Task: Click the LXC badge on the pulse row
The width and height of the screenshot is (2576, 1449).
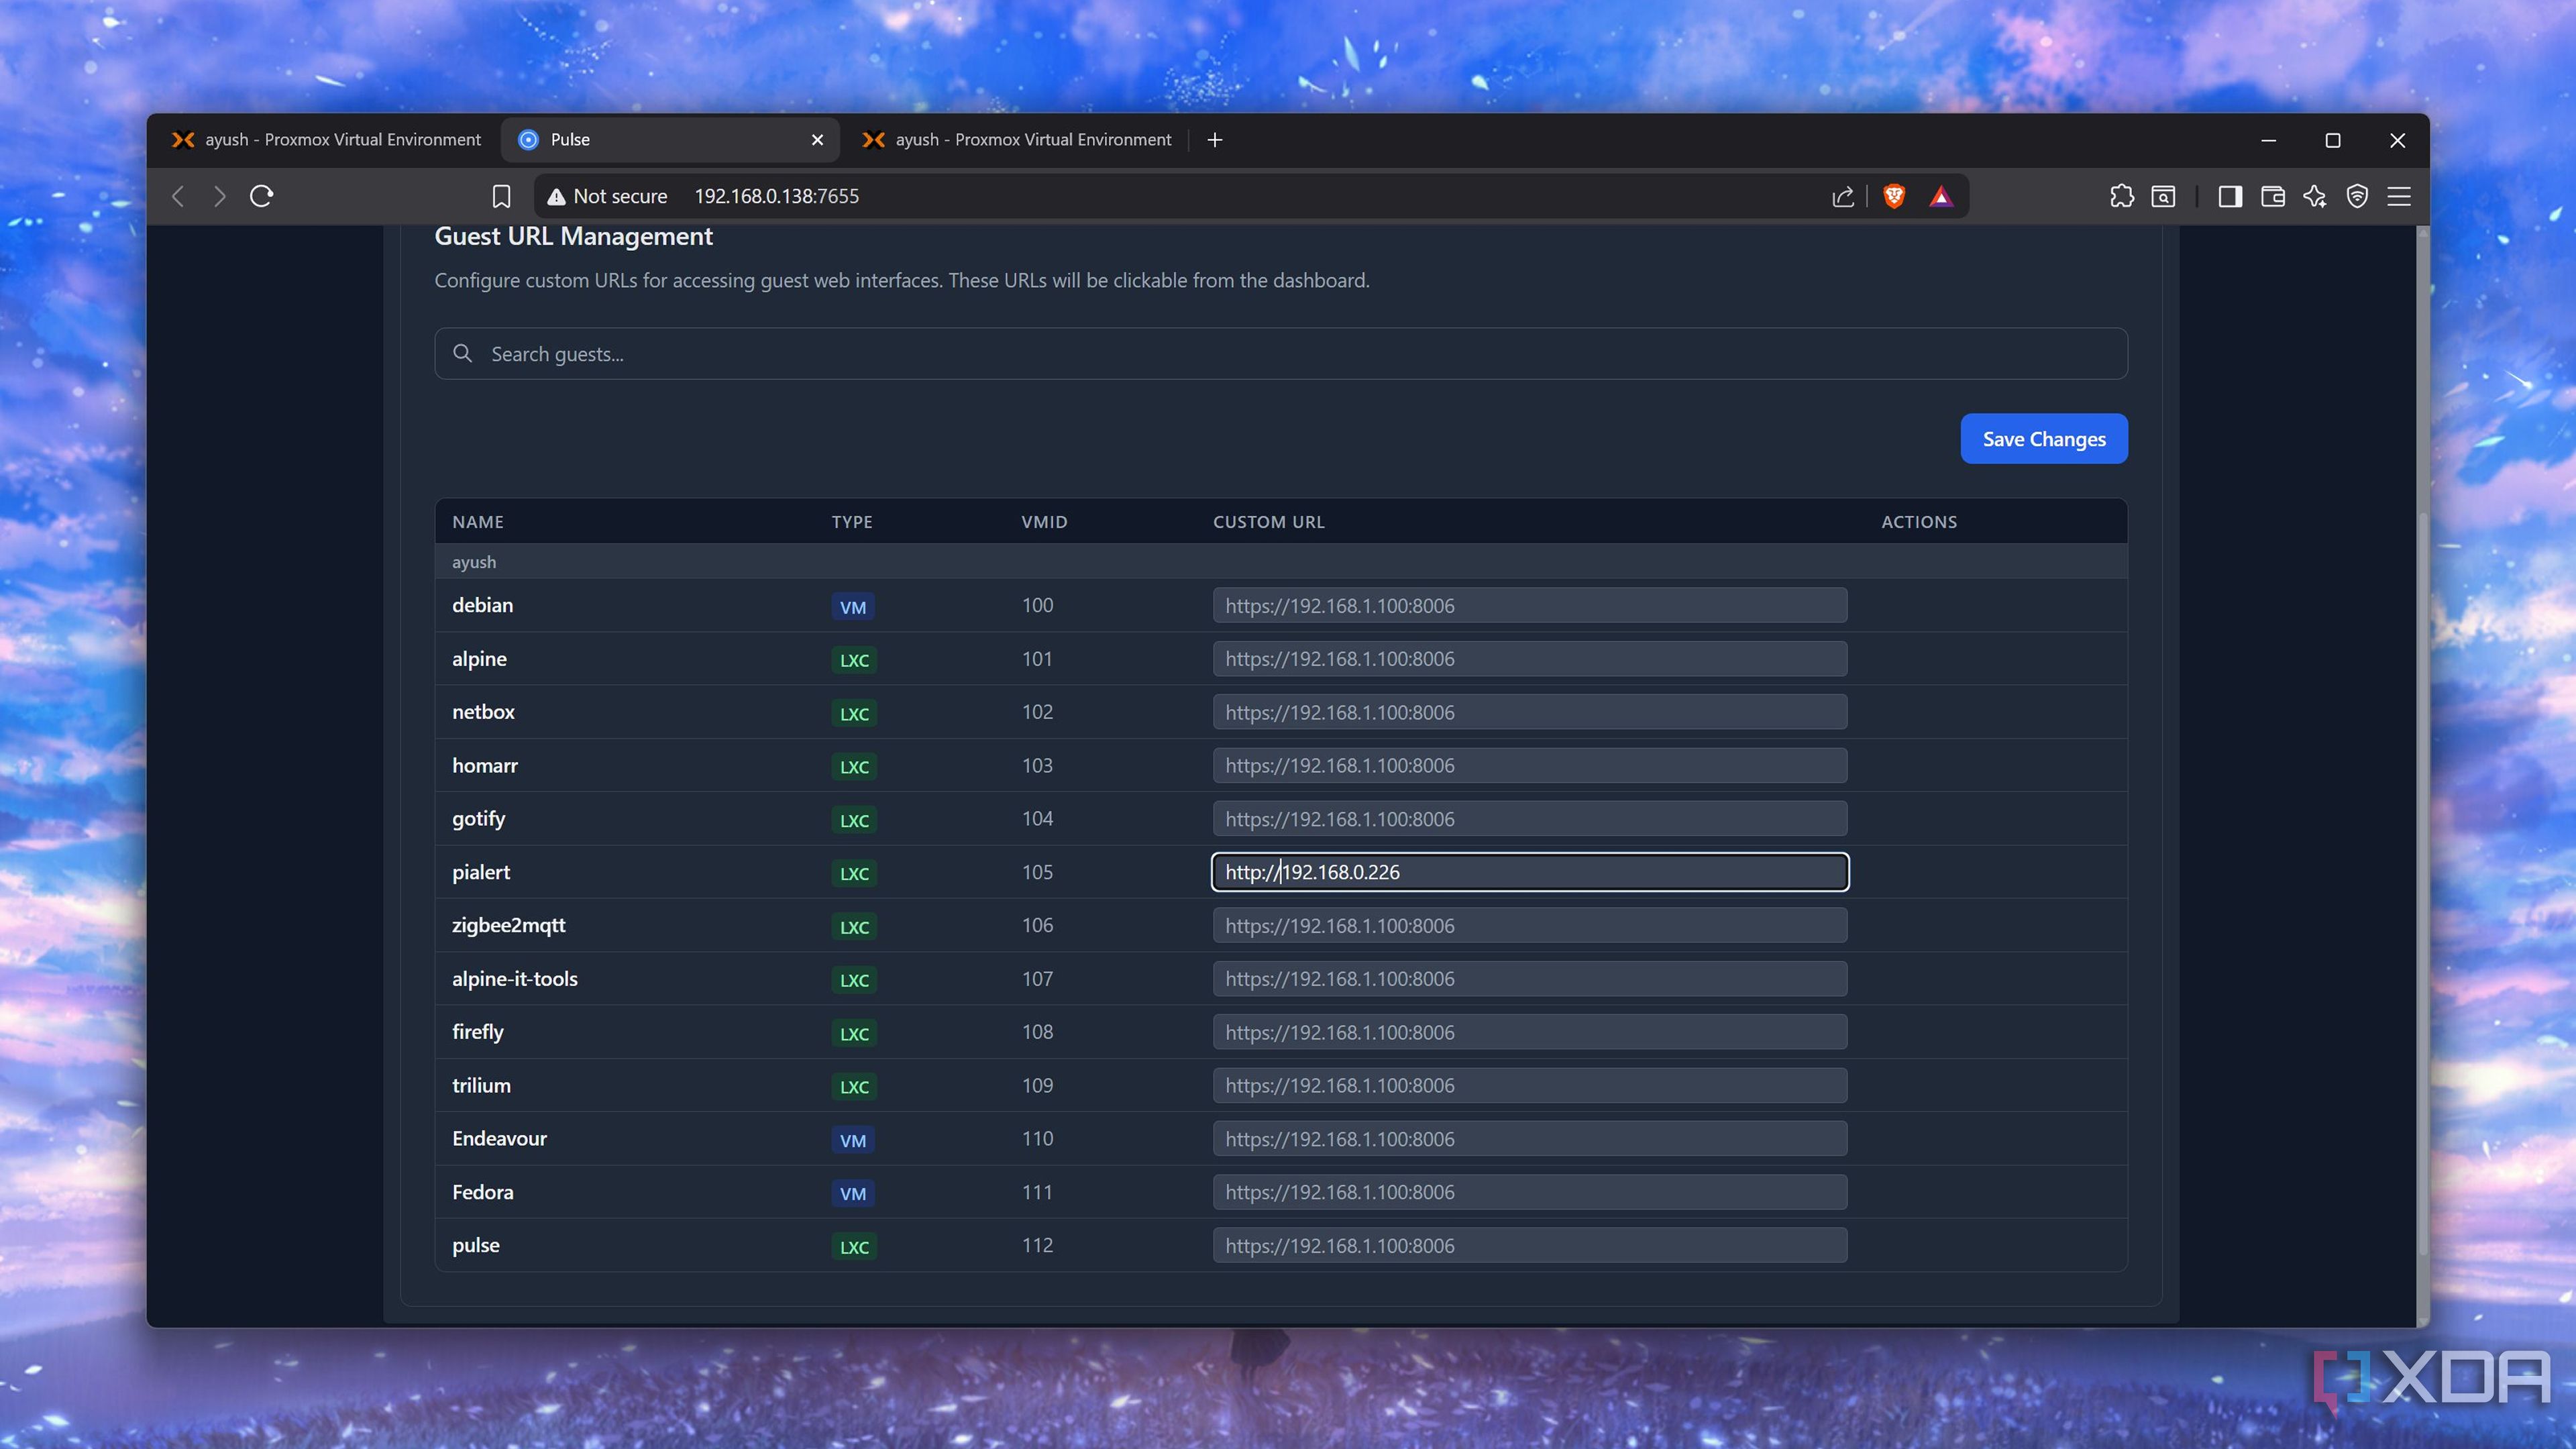Action: pos(854,1247)
